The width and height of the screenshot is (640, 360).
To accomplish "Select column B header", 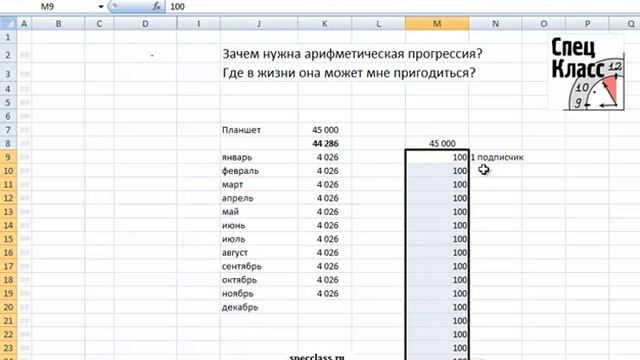I will (58, 24).
